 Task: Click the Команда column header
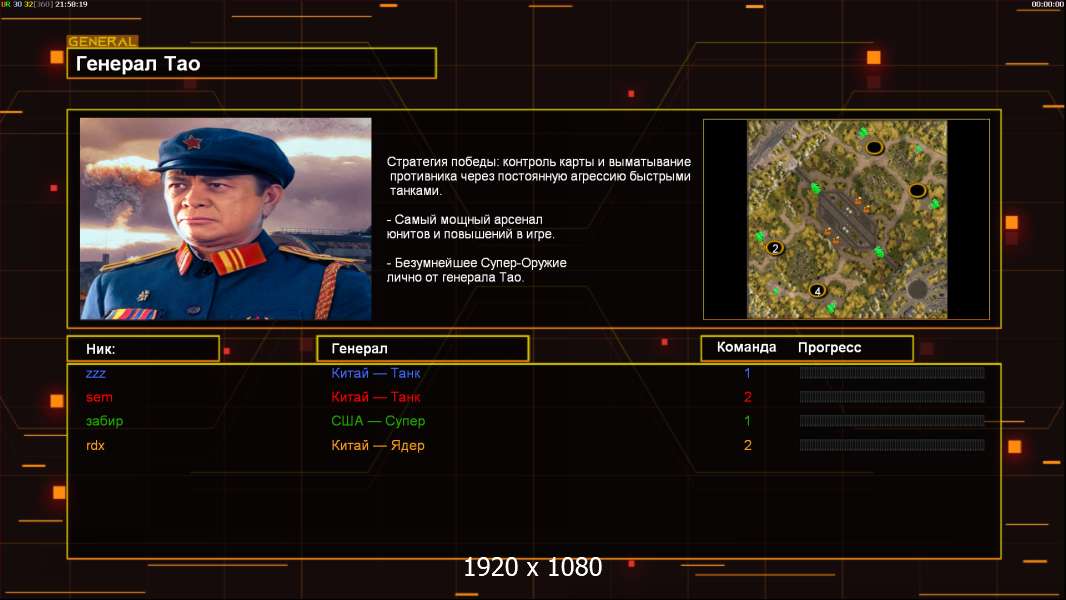pos(746,347)
